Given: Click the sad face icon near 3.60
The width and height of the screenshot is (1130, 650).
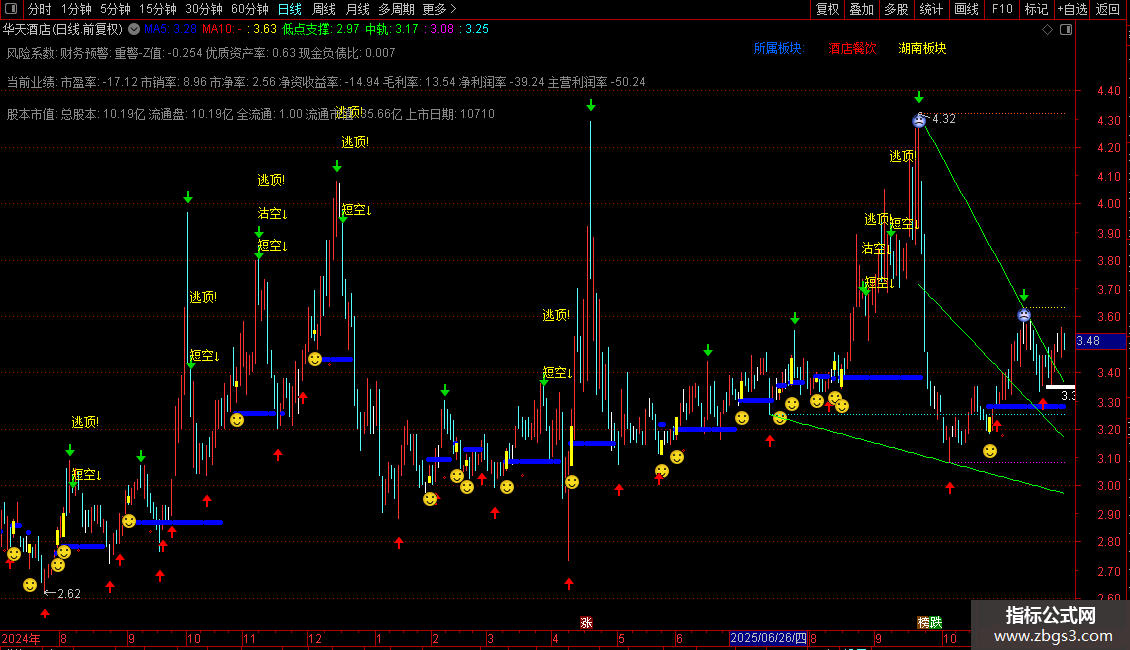Looking at the screenshot, I should coord(1024,315).
